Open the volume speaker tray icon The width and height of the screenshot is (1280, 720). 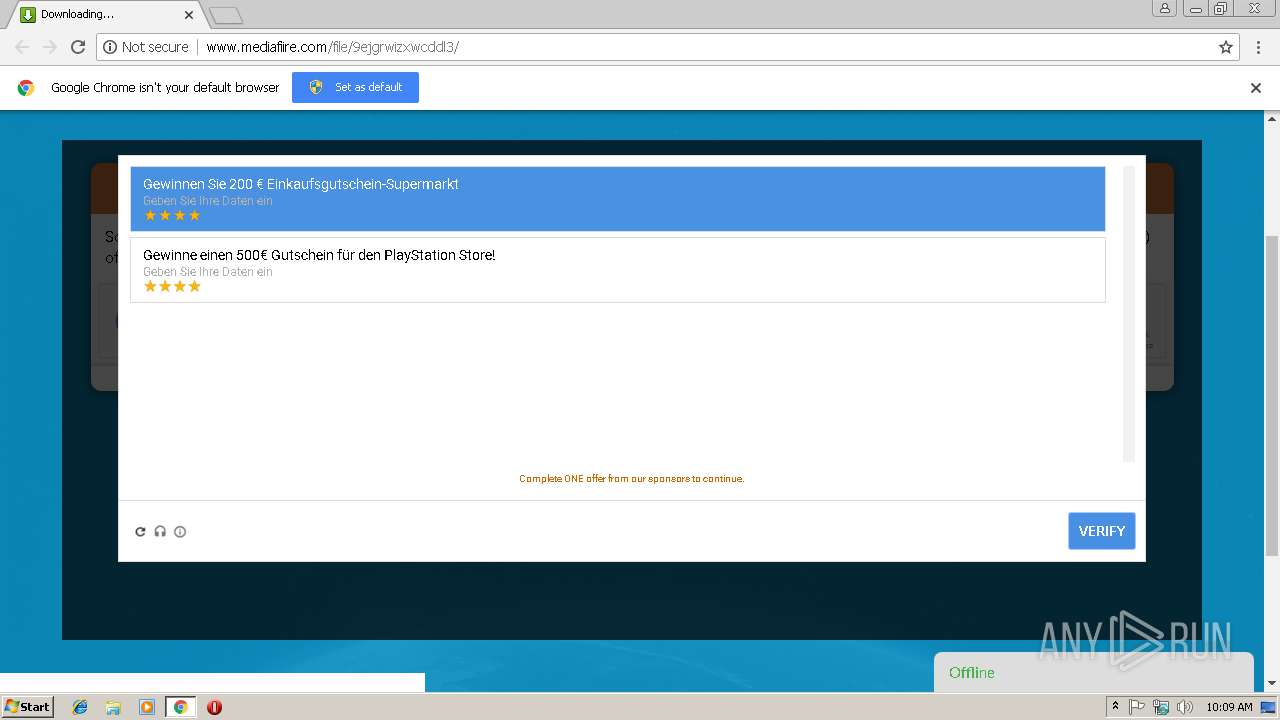click(1185, 707)
